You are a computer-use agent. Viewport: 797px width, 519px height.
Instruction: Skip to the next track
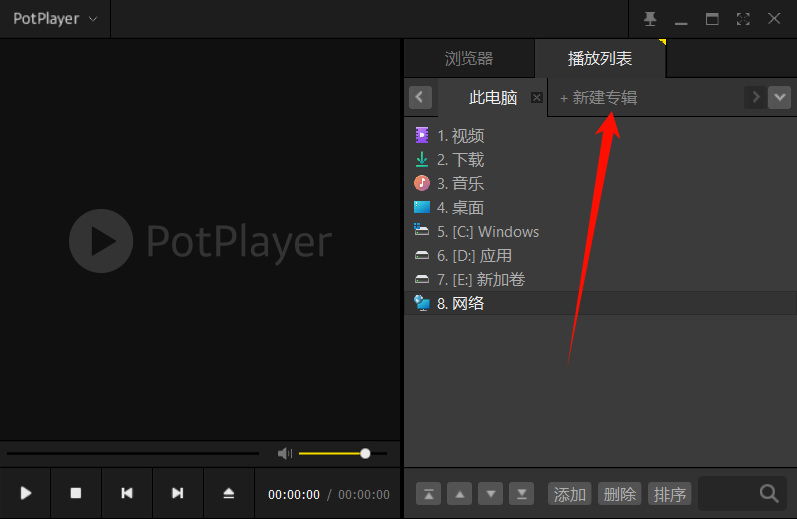(x=177, y=493)
